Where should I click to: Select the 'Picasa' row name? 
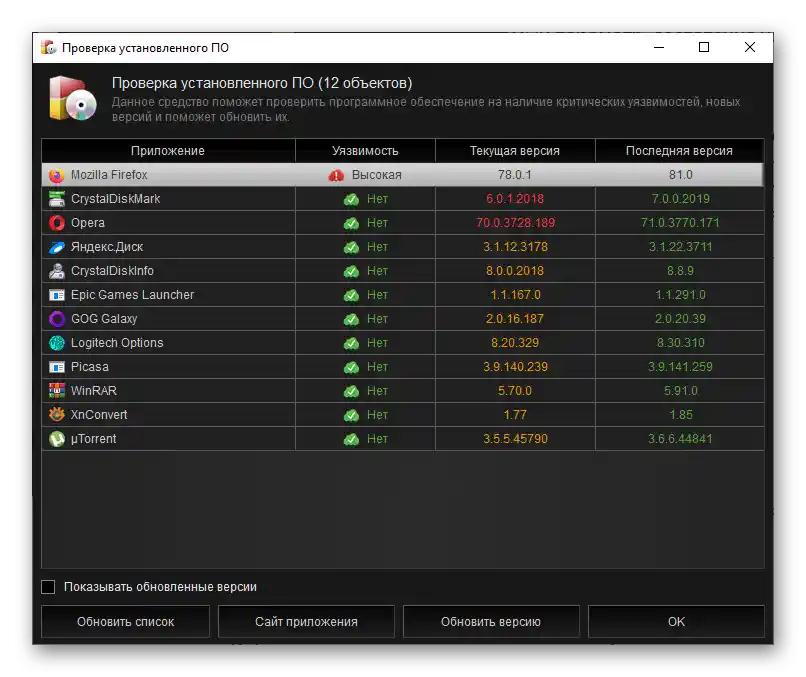(x=90, y=367)
